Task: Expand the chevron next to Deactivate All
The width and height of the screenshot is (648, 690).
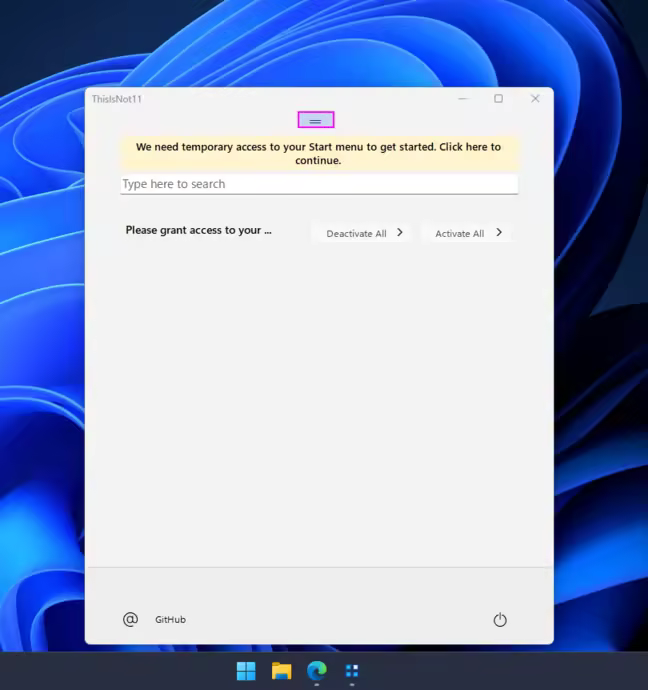Action: coord(400,233)
